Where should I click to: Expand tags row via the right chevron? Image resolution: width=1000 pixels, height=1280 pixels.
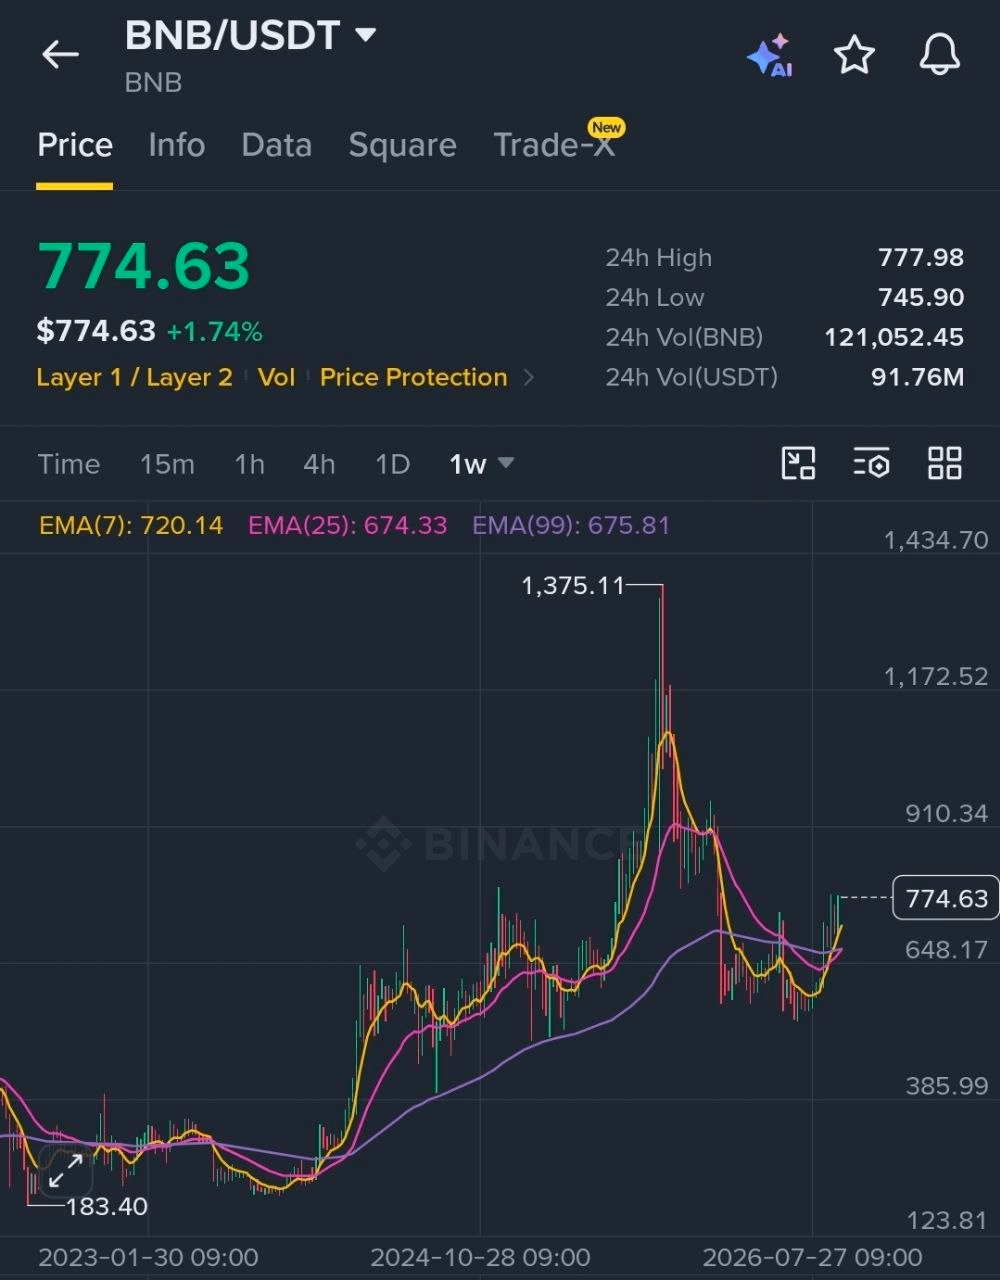[x=529, y=378]
